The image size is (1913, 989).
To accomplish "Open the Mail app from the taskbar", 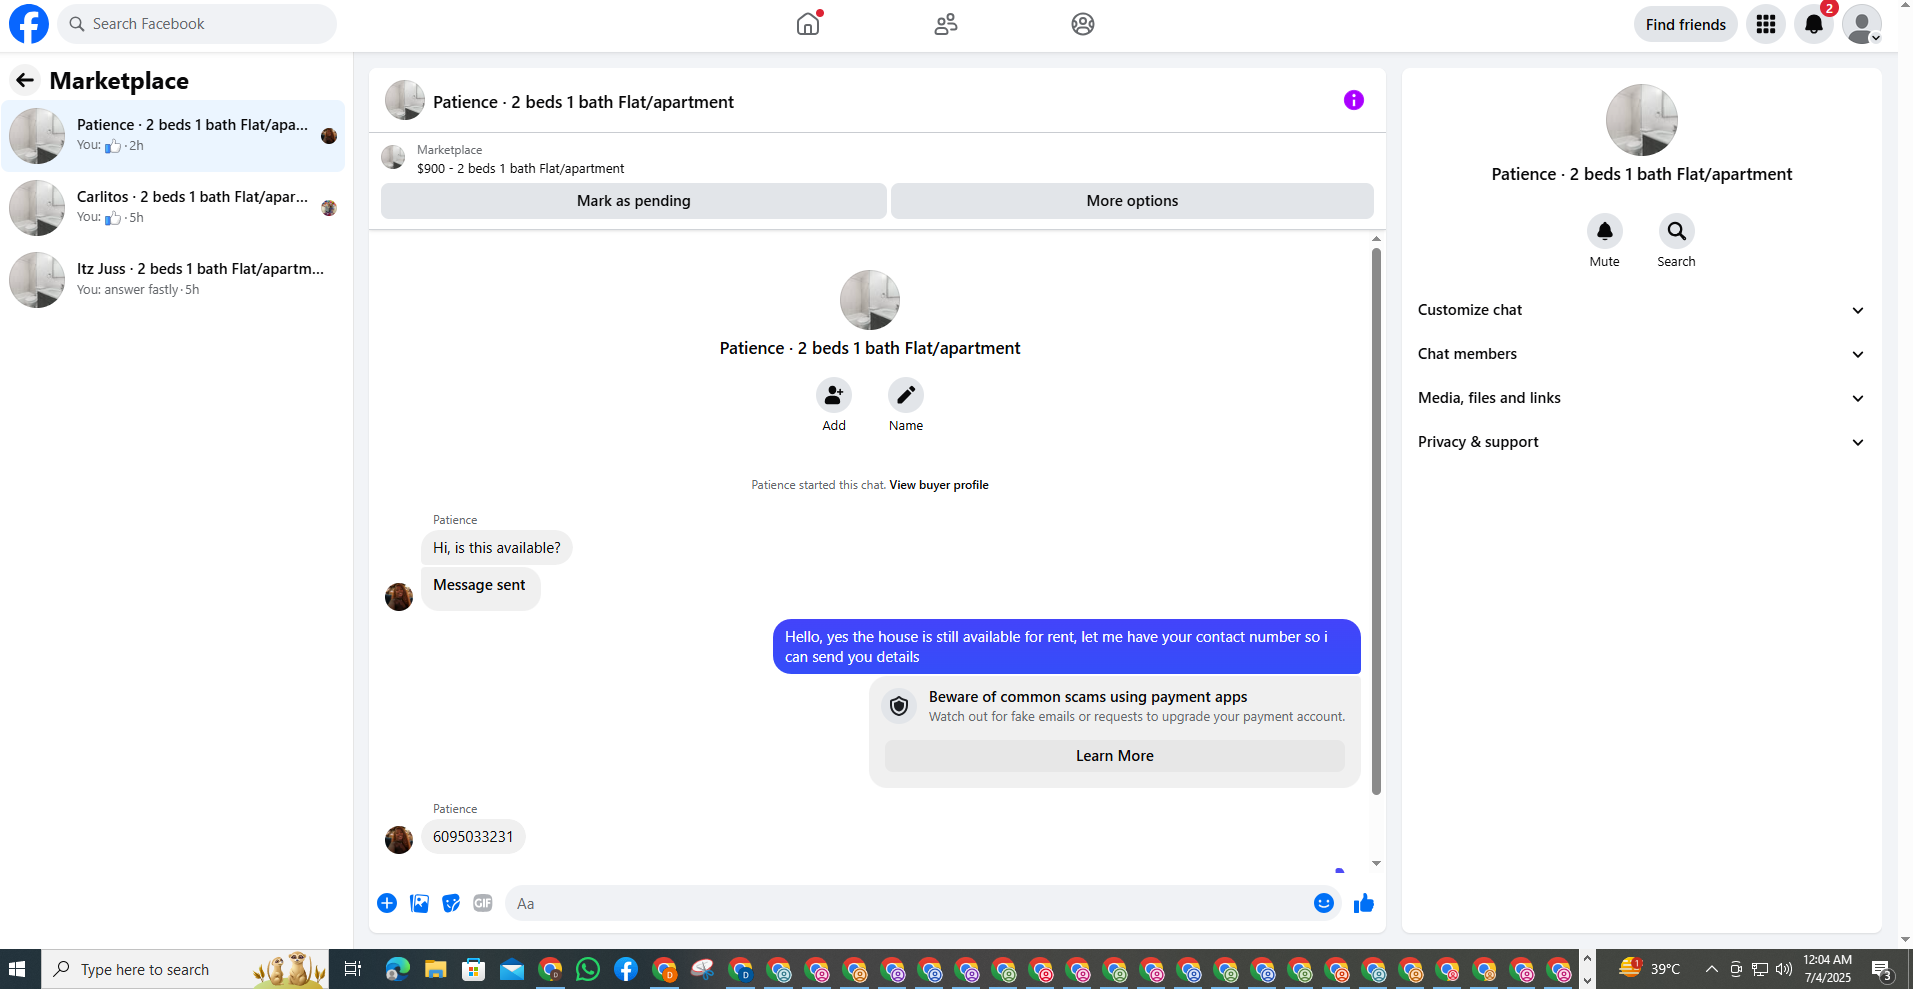I will (x=512, y=969).
